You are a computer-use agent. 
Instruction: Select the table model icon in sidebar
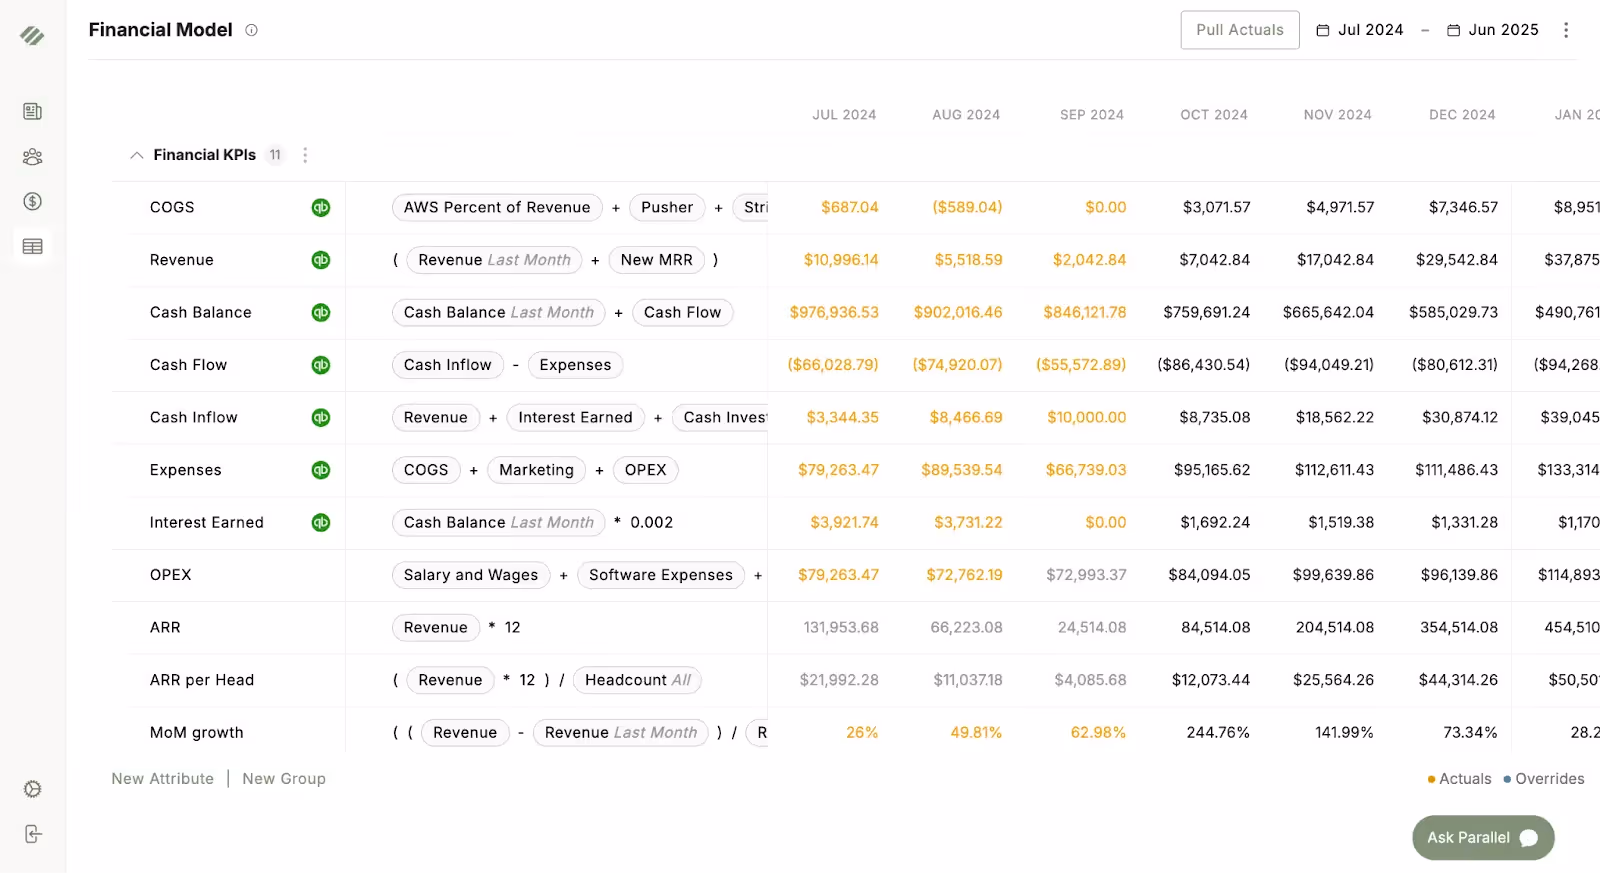coord(32,246)
